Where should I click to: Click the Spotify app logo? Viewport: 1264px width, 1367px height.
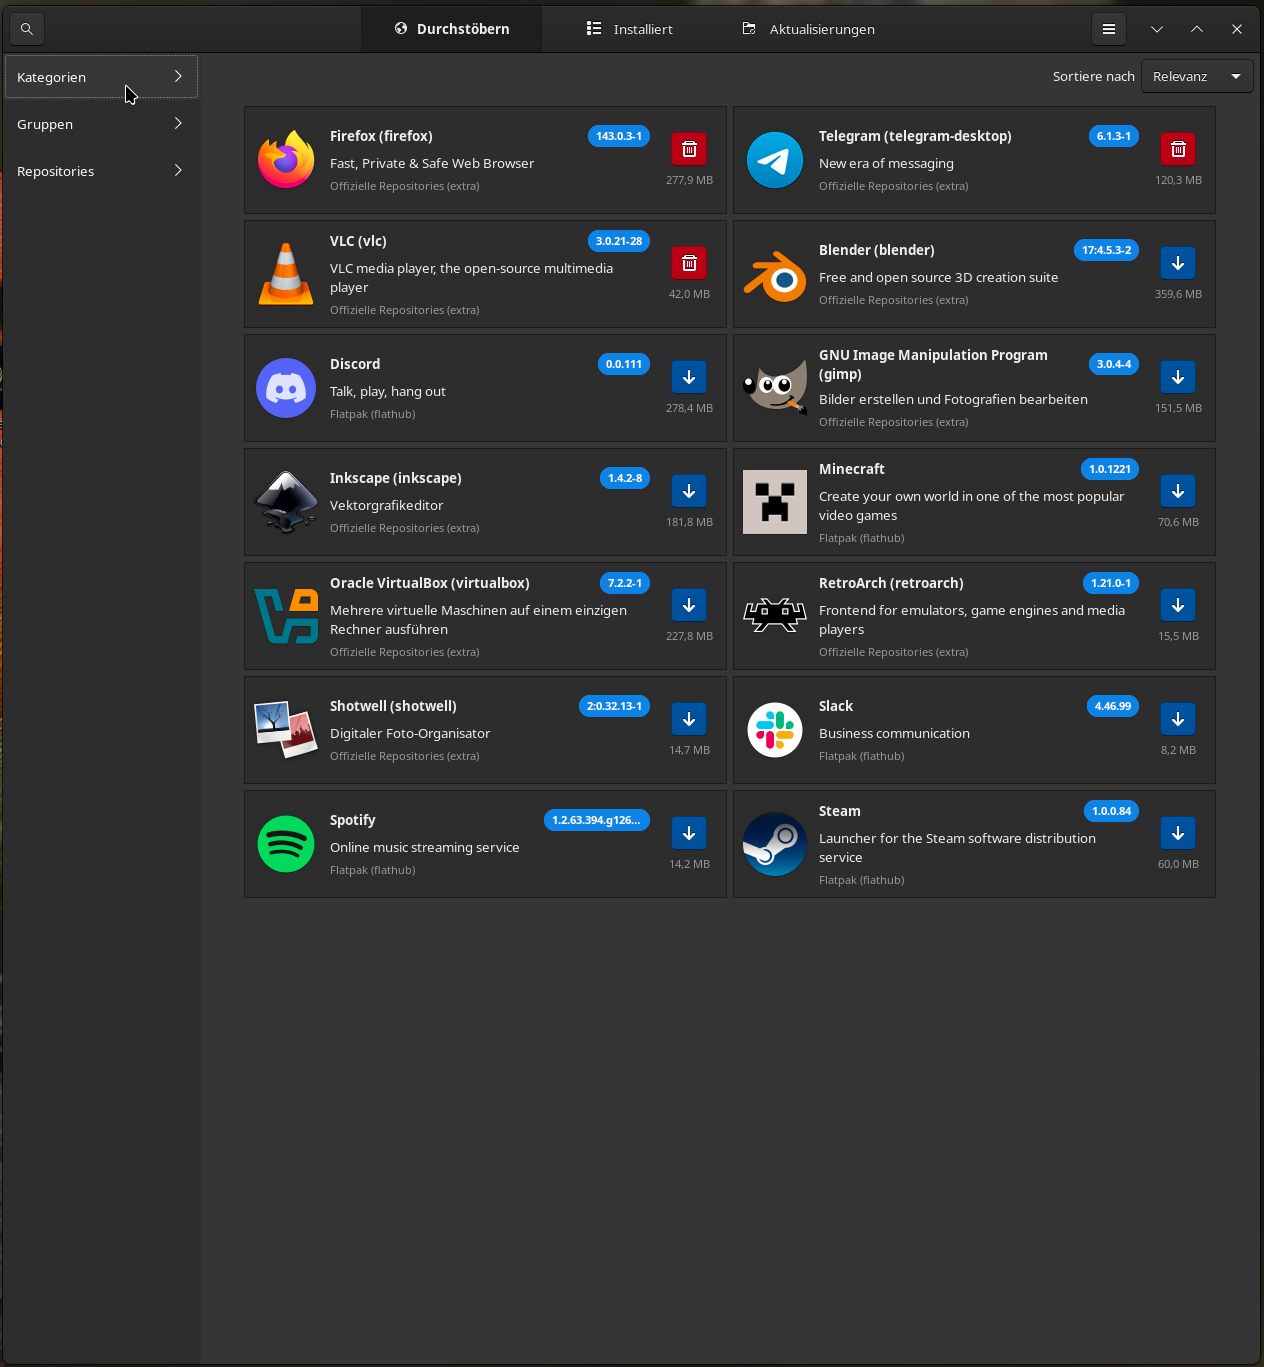coord(286,844)
